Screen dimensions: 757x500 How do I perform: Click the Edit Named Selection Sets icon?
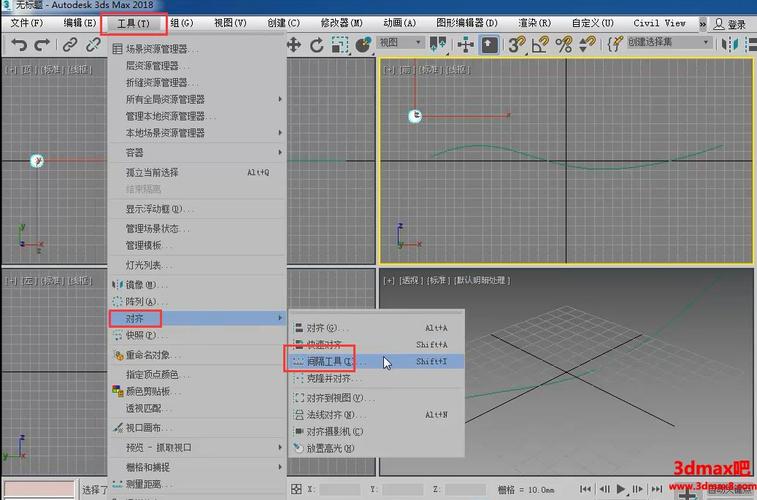pyautogui.click(x=615, y=45)
